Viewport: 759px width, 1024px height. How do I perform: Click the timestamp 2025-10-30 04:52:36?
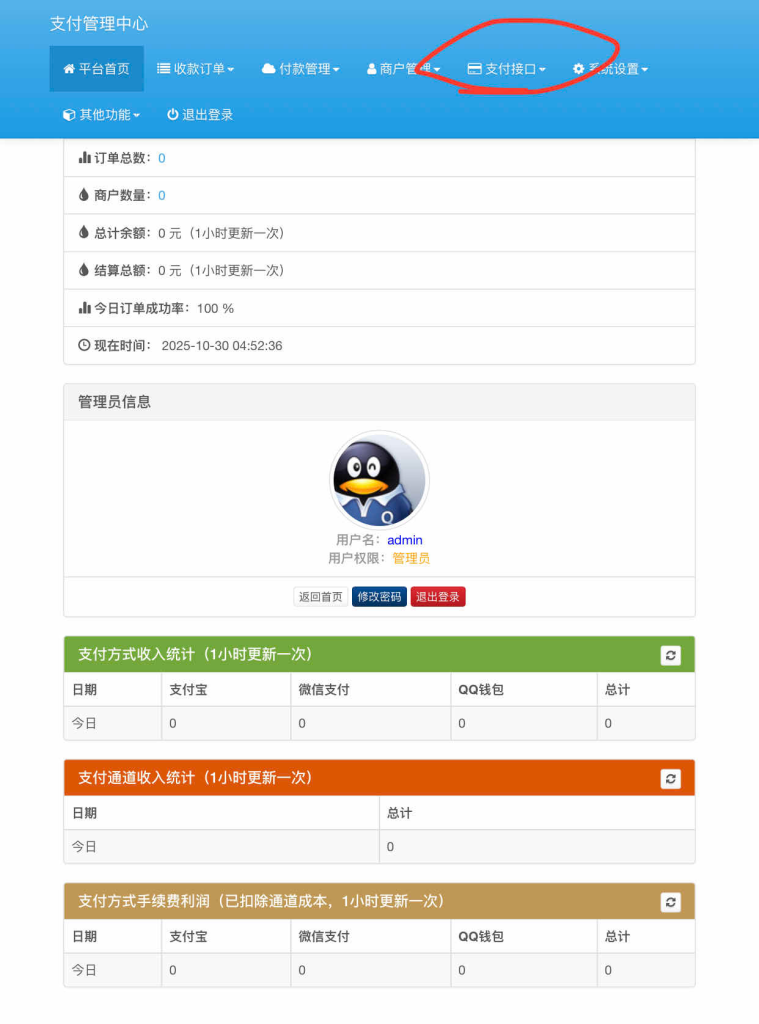pos(222,345)
